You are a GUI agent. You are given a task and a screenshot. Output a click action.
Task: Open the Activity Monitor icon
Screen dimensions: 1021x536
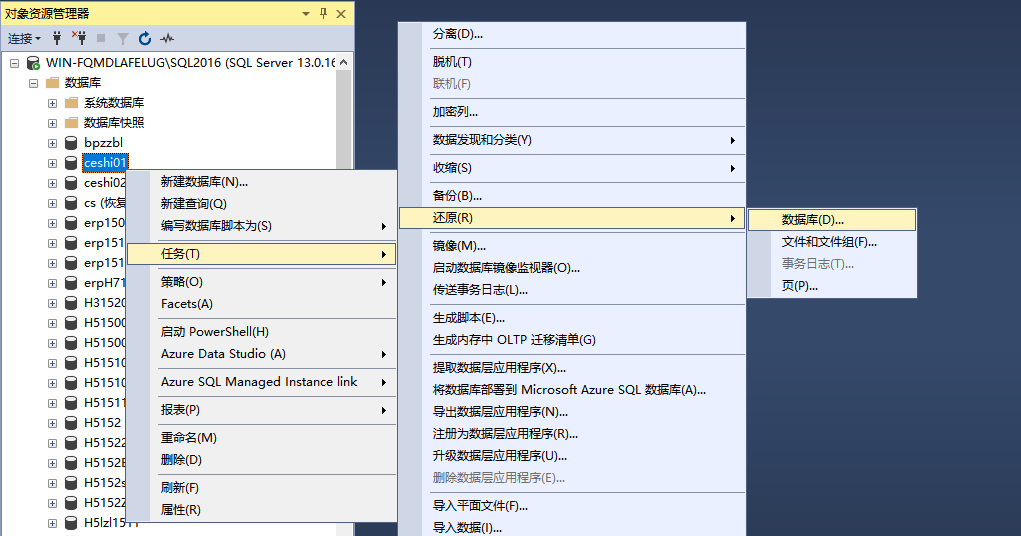[x=166, y=38]
